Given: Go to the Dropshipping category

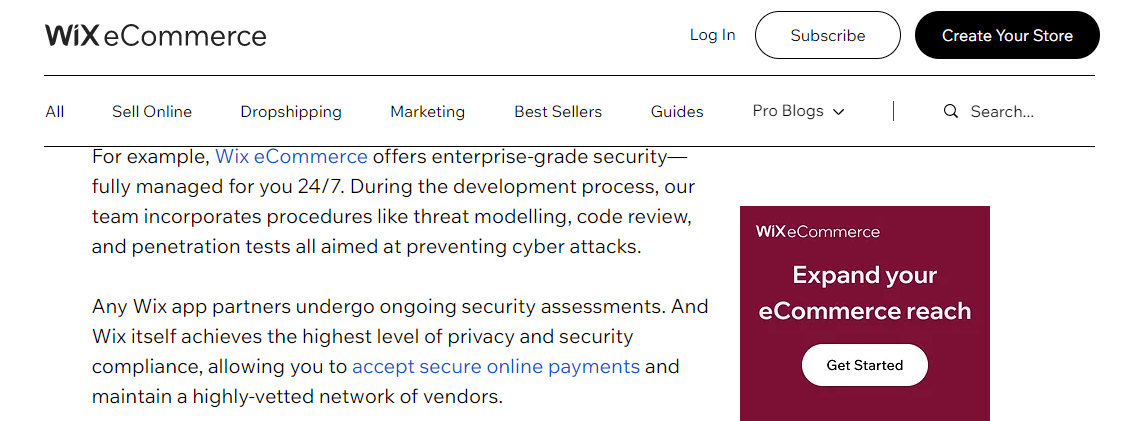Looking at the screenshot, I should [x=291, y=112].
